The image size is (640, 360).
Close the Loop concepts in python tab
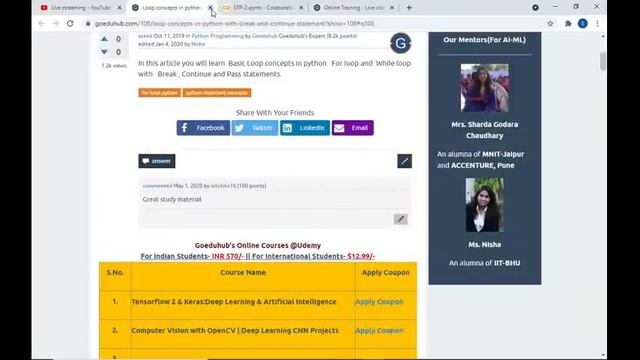[210, 8]
